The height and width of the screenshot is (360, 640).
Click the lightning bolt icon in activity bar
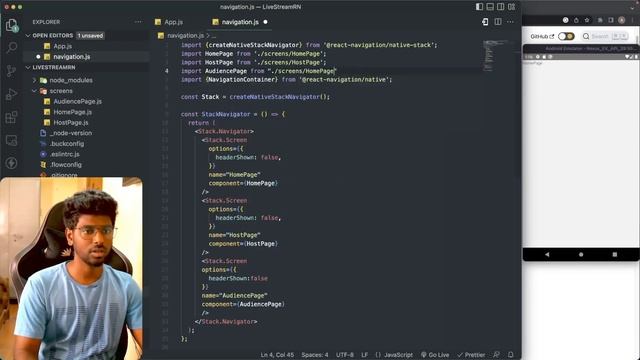(x=11, y=163)
